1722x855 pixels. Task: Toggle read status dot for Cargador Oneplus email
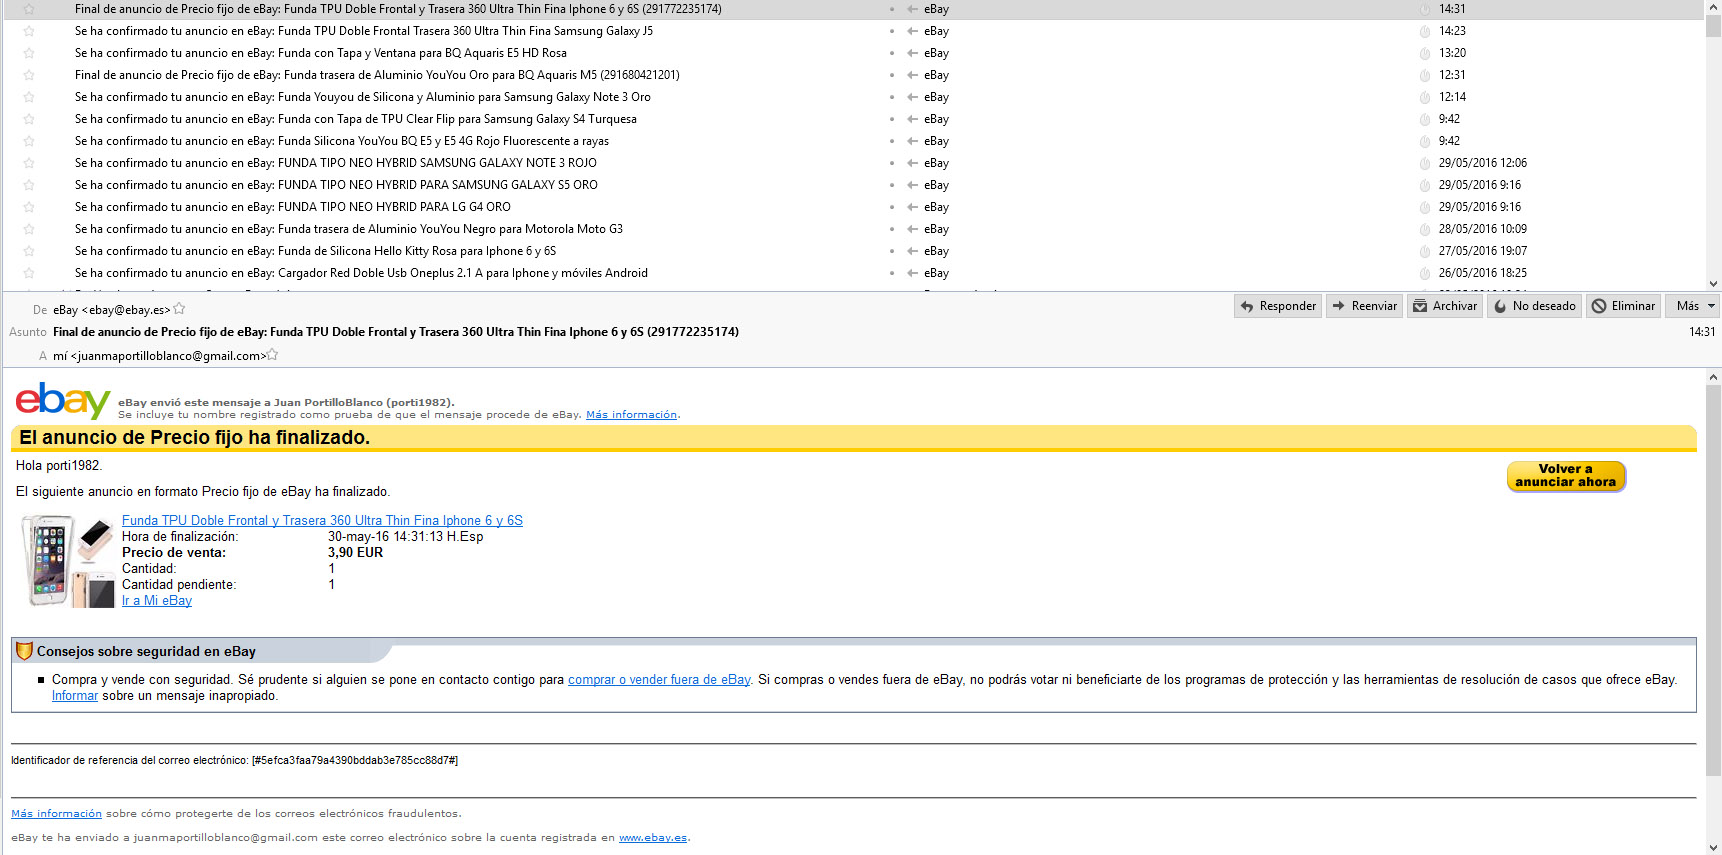891,273
